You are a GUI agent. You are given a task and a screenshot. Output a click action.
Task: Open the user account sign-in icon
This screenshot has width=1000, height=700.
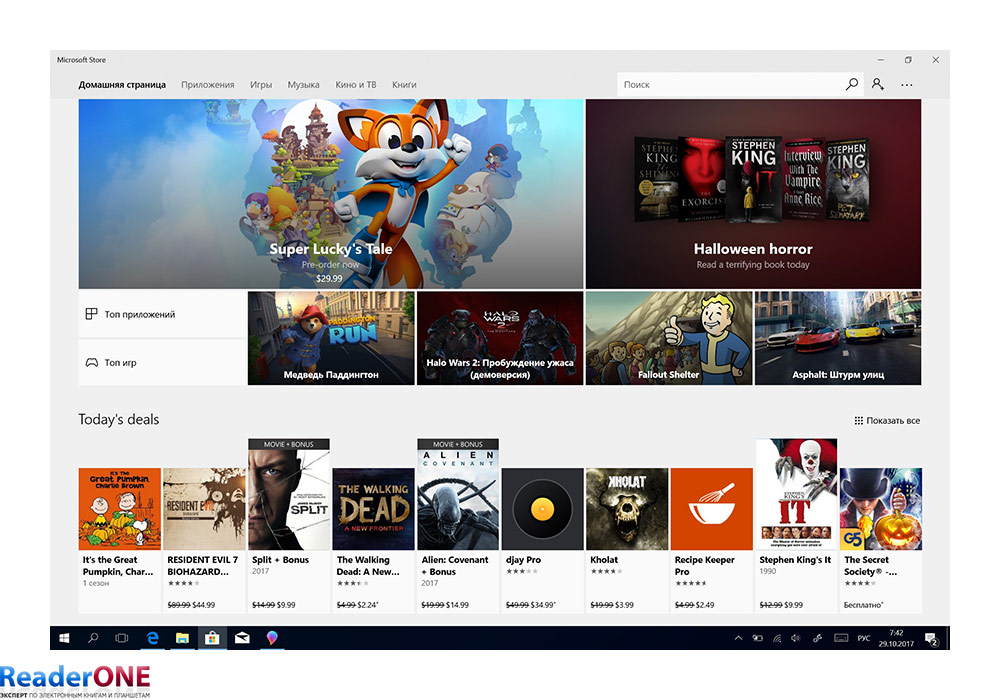[878, 85]
